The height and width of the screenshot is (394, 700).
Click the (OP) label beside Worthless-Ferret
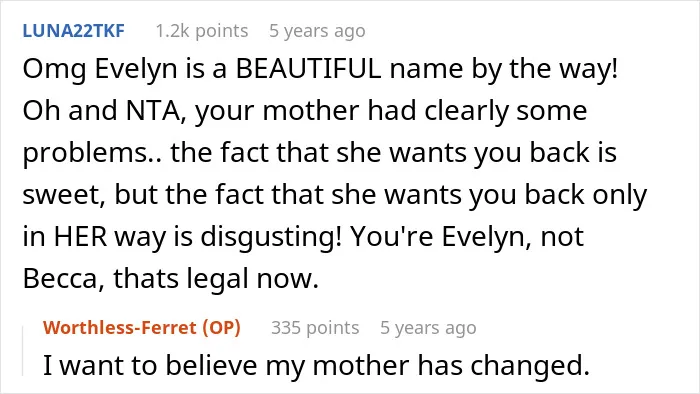(221, 328)
